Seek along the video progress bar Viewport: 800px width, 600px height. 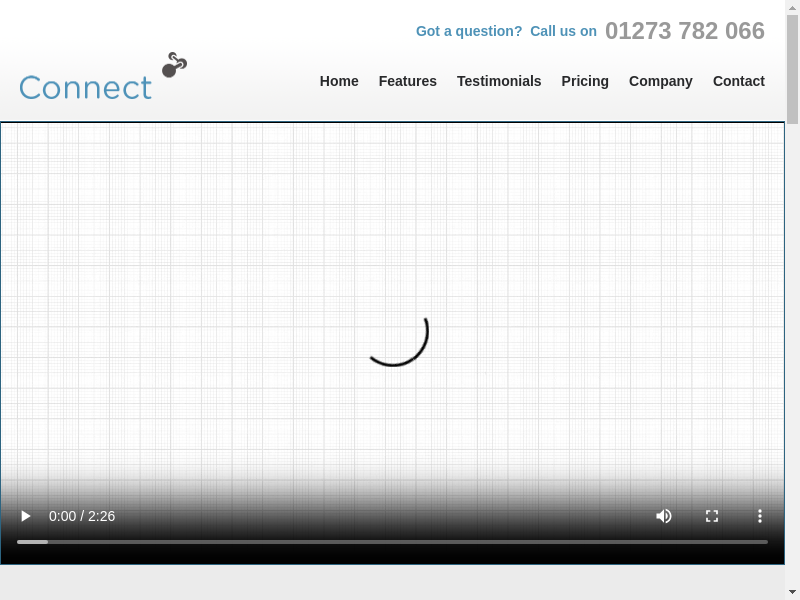[x=392, y=542]
